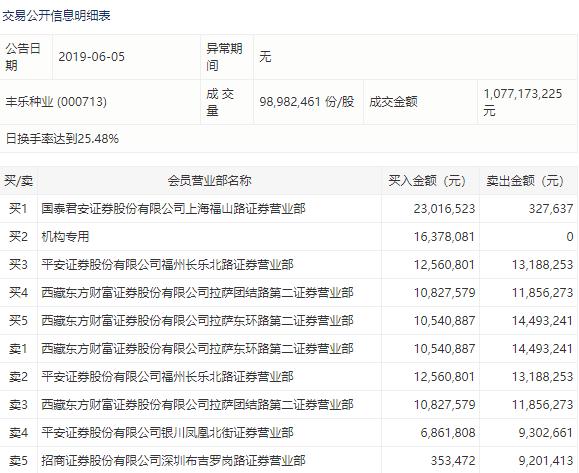
Task: Click 12,560,801 in the 买3 row
Action: 444,265
